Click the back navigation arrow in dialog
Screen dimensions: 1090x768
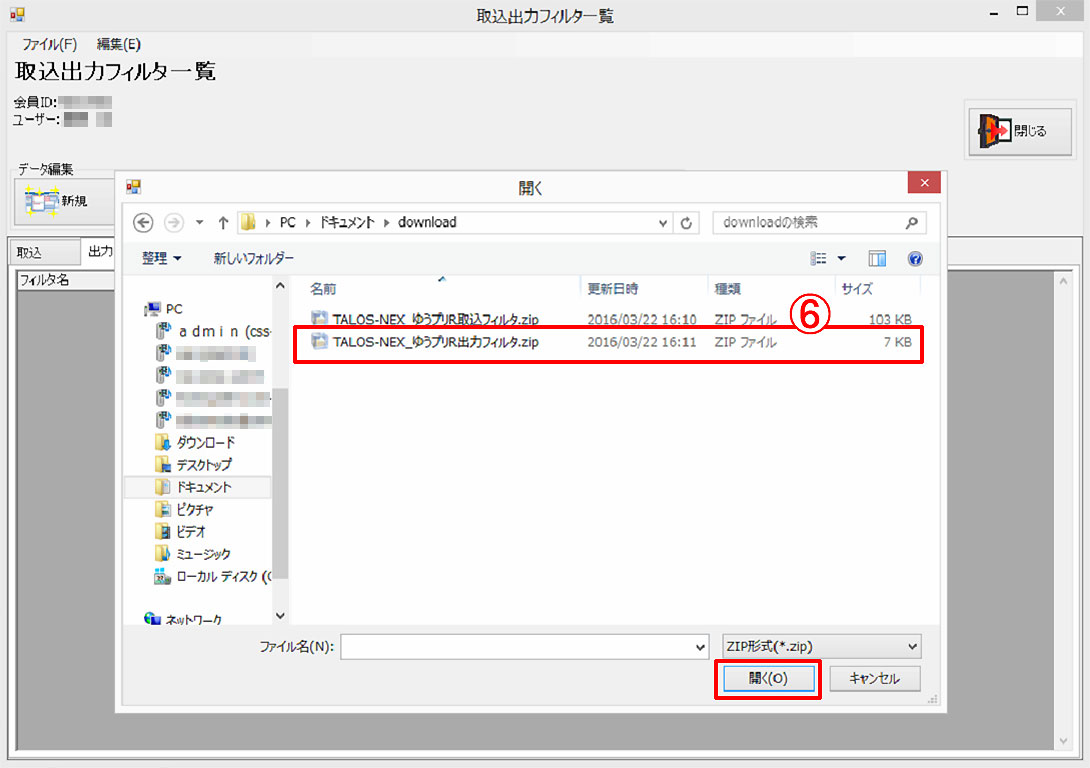tap(143, 222)
